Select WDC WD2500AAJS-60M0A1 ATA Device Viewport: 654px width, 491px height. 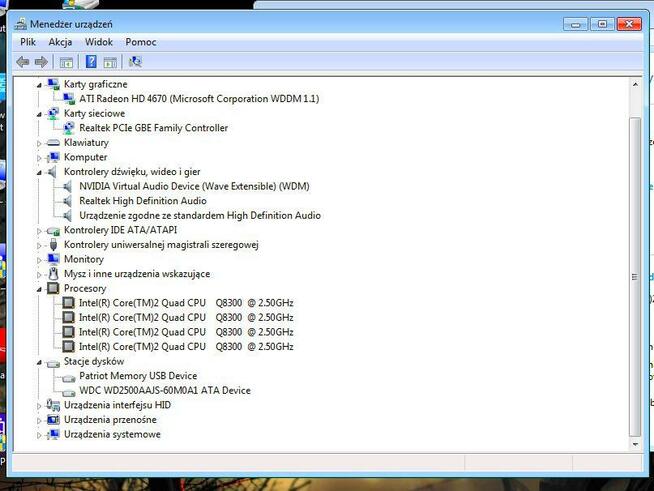(x=165, y=390)
